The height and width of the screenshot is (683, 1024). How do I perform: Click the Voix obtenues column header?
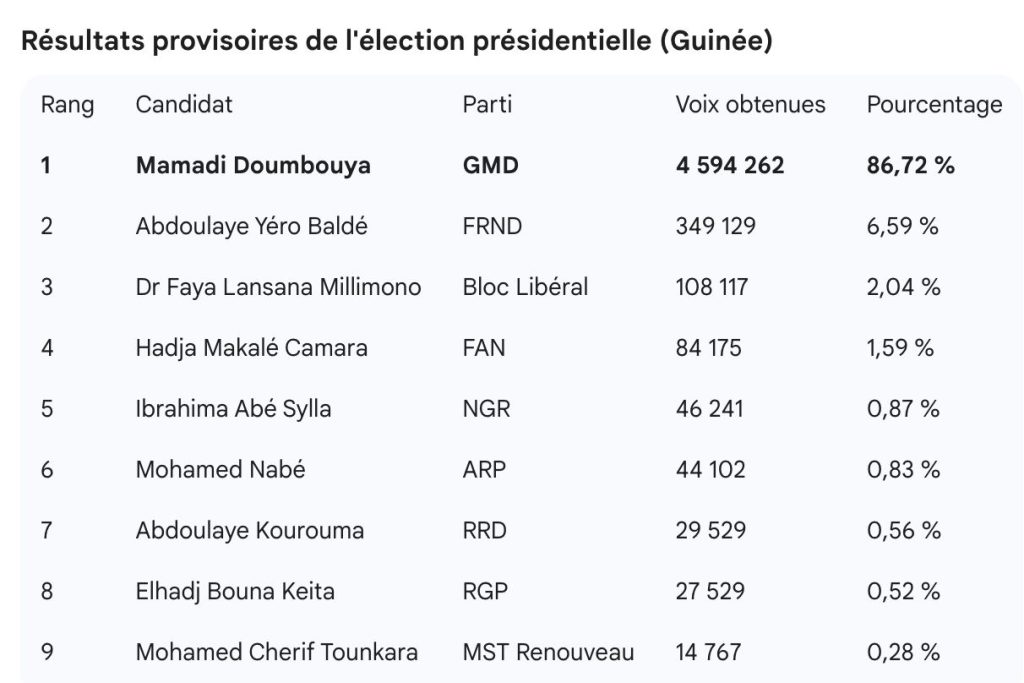(x=750, y=105)
